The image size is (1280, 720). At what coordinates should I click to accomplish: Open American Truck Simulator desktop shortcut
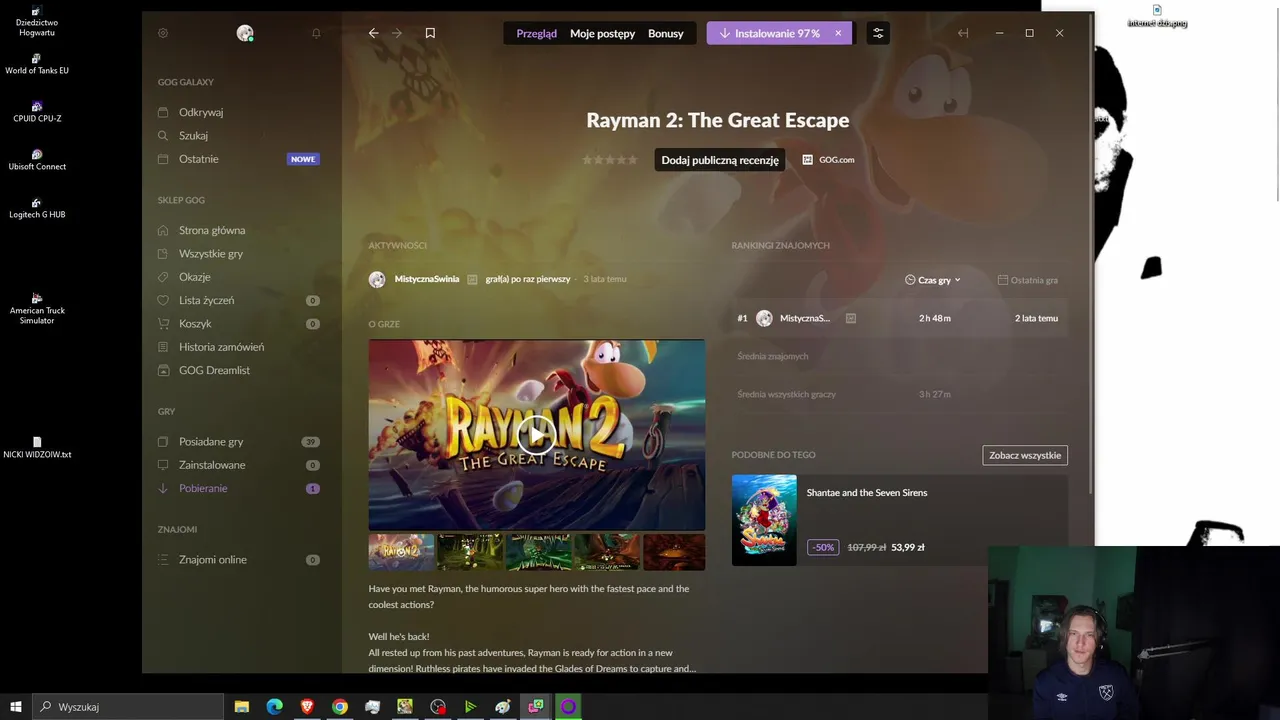tap(37, 309)
